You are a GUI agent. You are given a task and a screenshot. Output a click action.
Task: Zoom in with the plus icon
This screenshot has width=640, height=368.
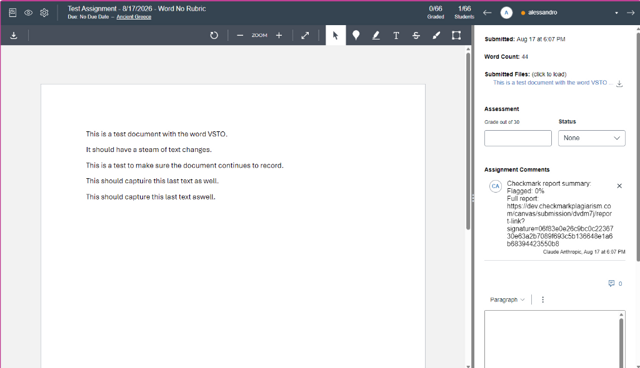[279, 35]
